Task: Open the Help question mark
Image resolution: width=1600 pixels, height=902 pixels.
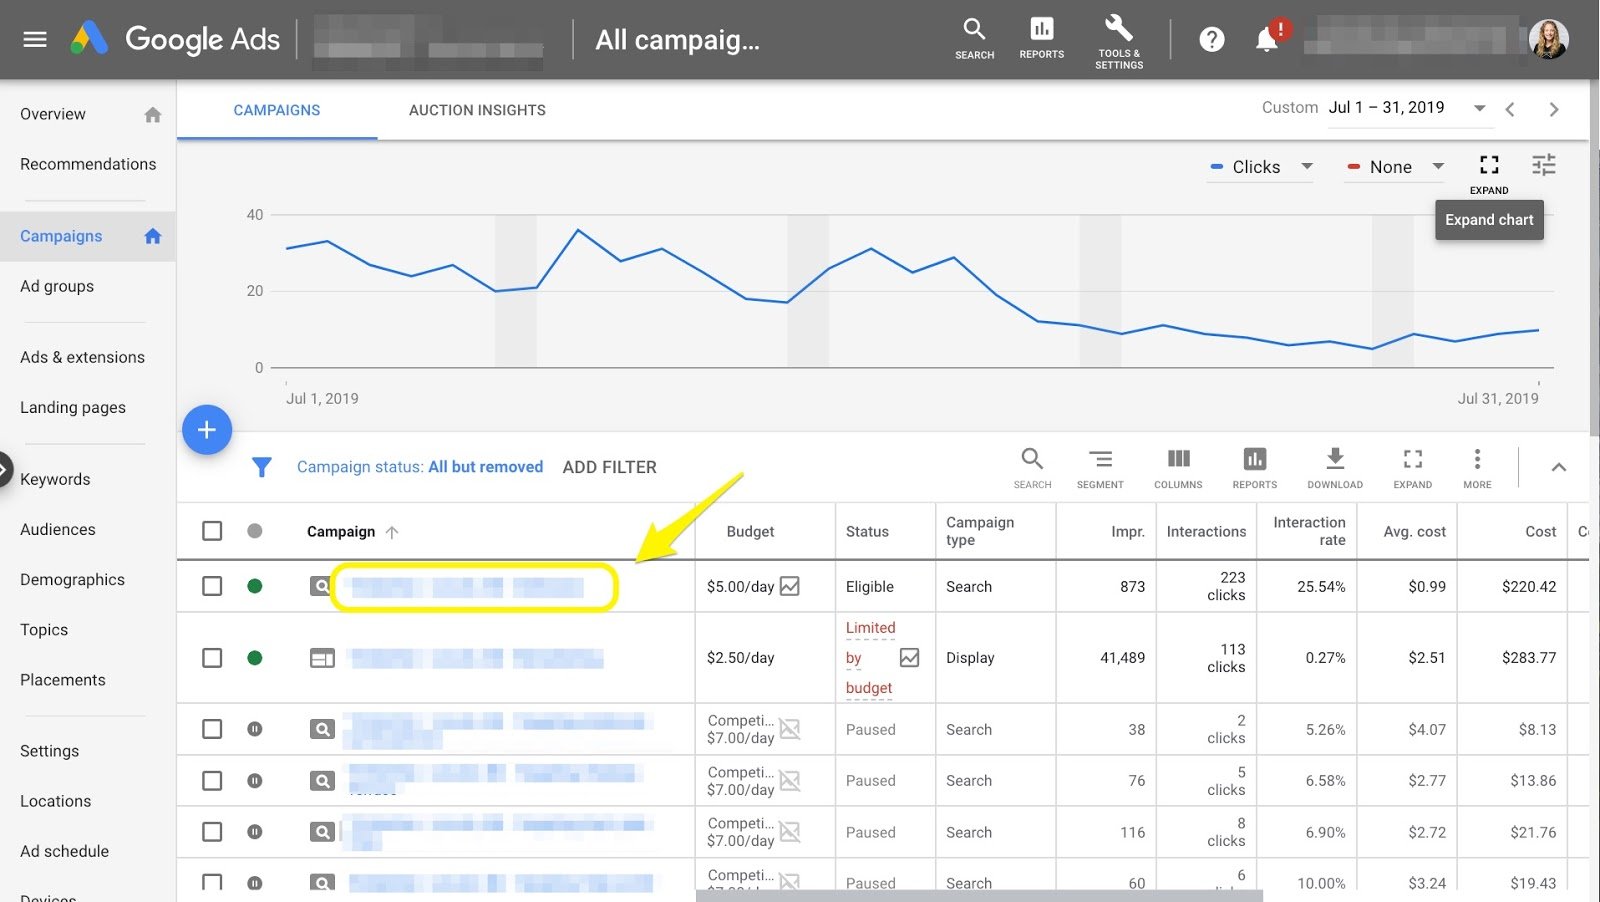Action: coord(1211,39)
